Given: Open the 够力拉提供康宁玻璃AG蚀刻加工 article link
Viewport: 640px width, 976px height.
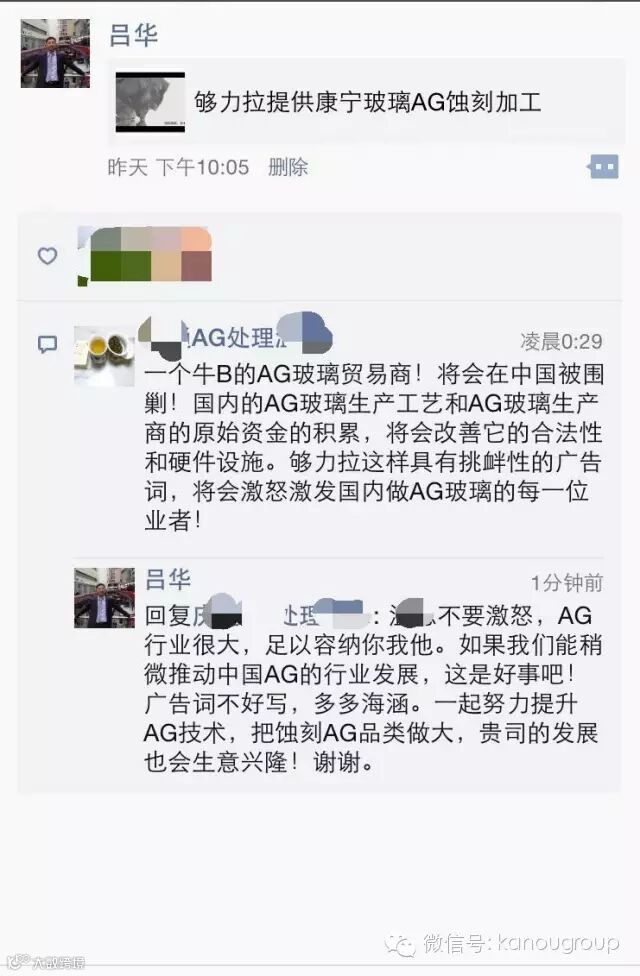Looking at the screenshot, I should coord(367,101).
